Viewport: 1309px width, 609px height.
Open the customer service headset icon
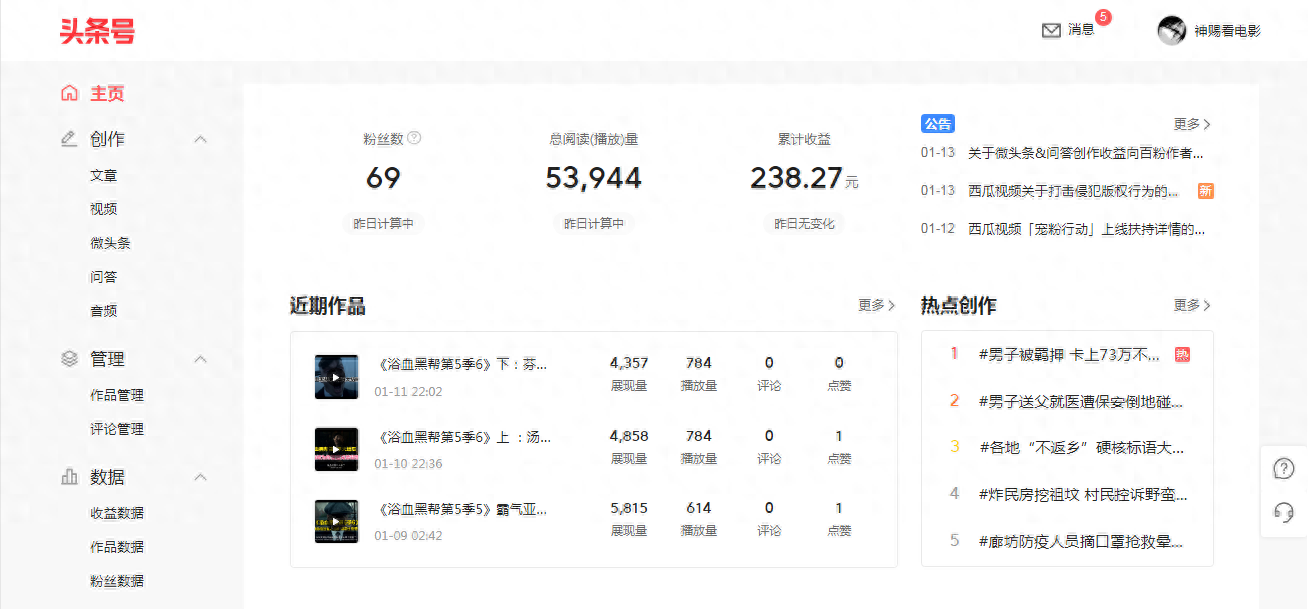click(1283, 513)
